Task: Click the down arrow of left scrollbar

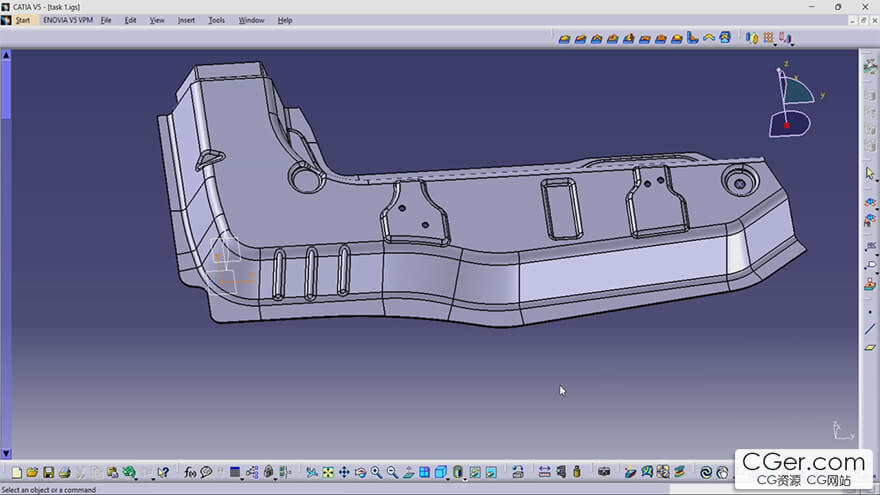Action: tap(6, 453)
